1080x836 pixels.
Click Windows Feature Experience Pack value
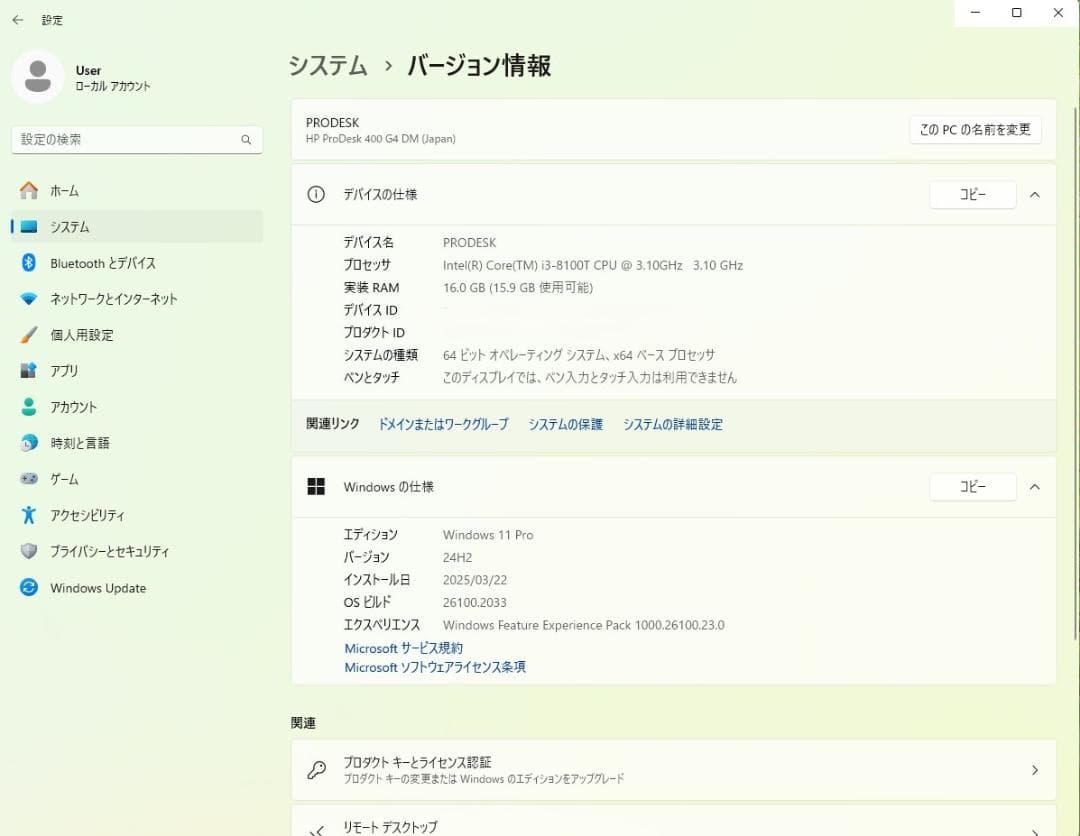(583, 625)
